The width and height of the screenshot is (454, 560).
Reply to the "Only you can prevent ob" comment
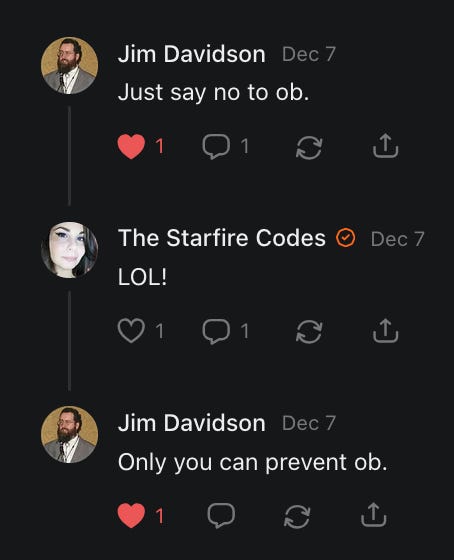pyautogui.click(x=221, y=515)
